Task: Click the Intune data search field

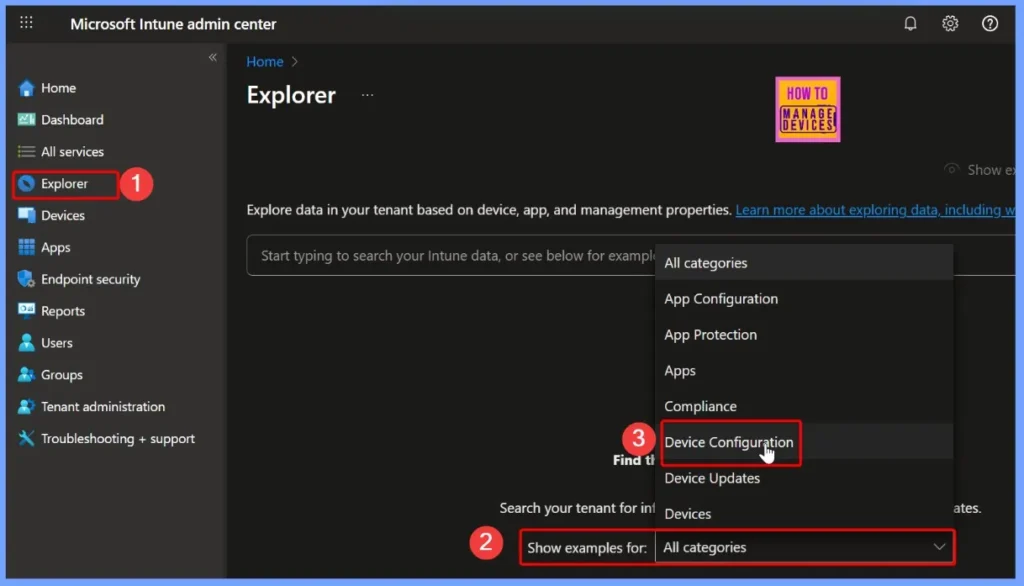Action: click(451, 255)
